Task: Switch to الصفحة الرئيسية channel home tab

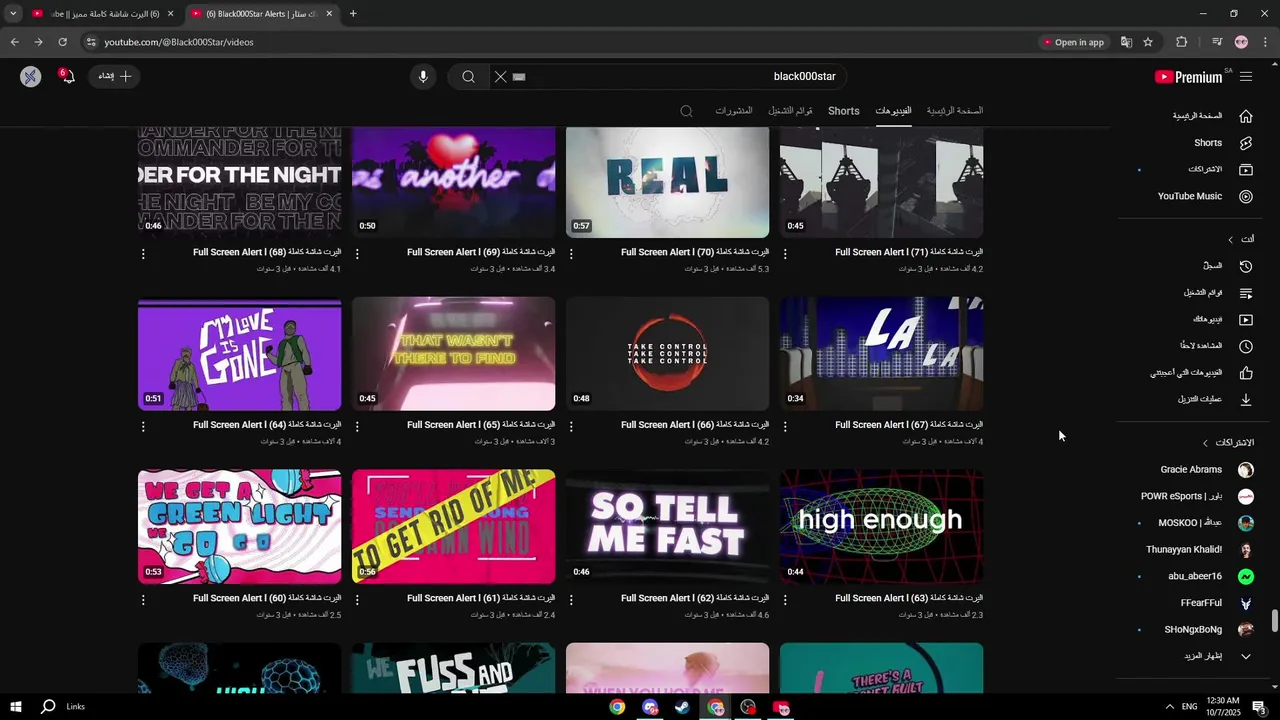Action: (954, 111)
